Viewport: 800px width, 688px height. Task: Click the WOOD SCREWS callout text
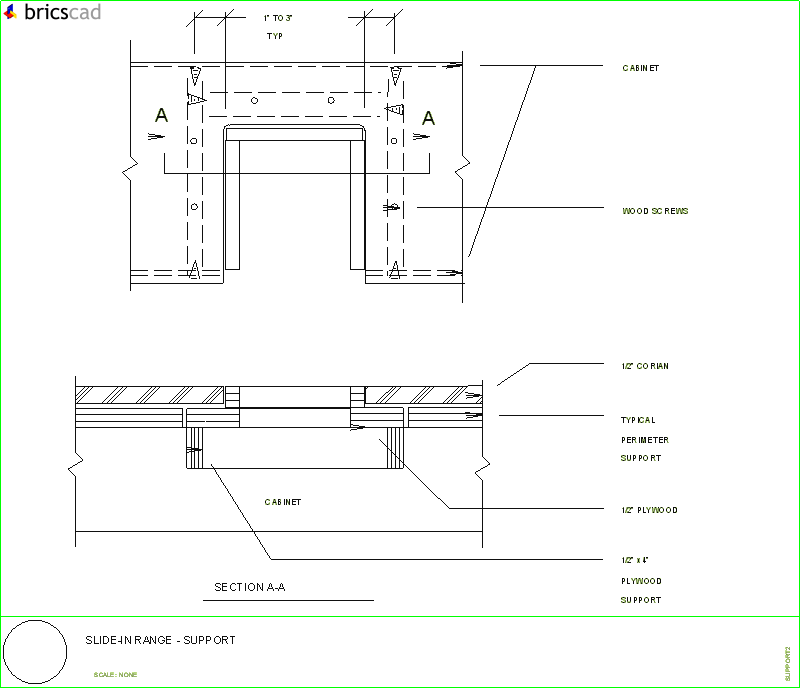click(655, 210)
